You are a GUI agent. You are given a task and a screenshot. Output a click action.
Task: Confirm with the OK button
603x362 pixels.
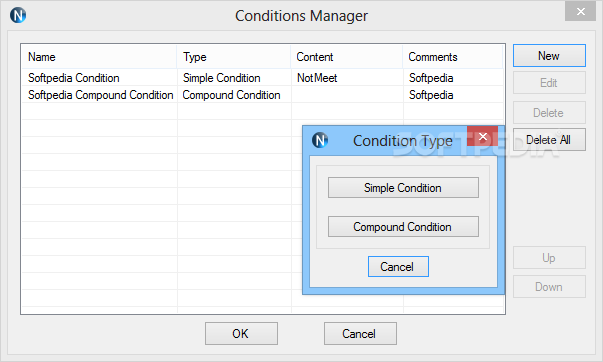click(241, 334)
